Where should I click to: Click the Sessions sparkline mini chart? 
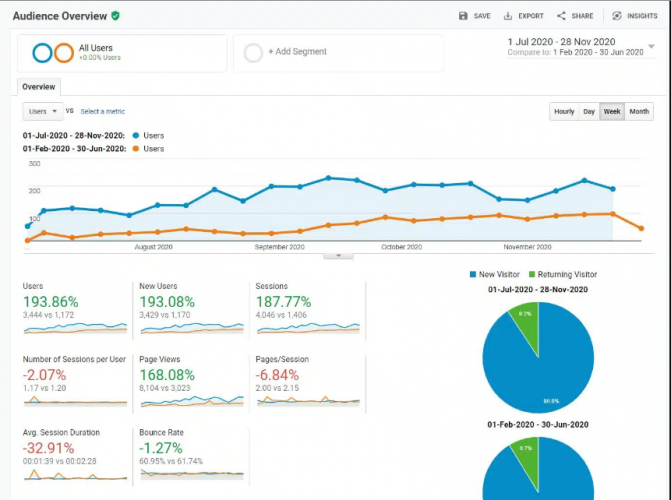pos(308,328)
